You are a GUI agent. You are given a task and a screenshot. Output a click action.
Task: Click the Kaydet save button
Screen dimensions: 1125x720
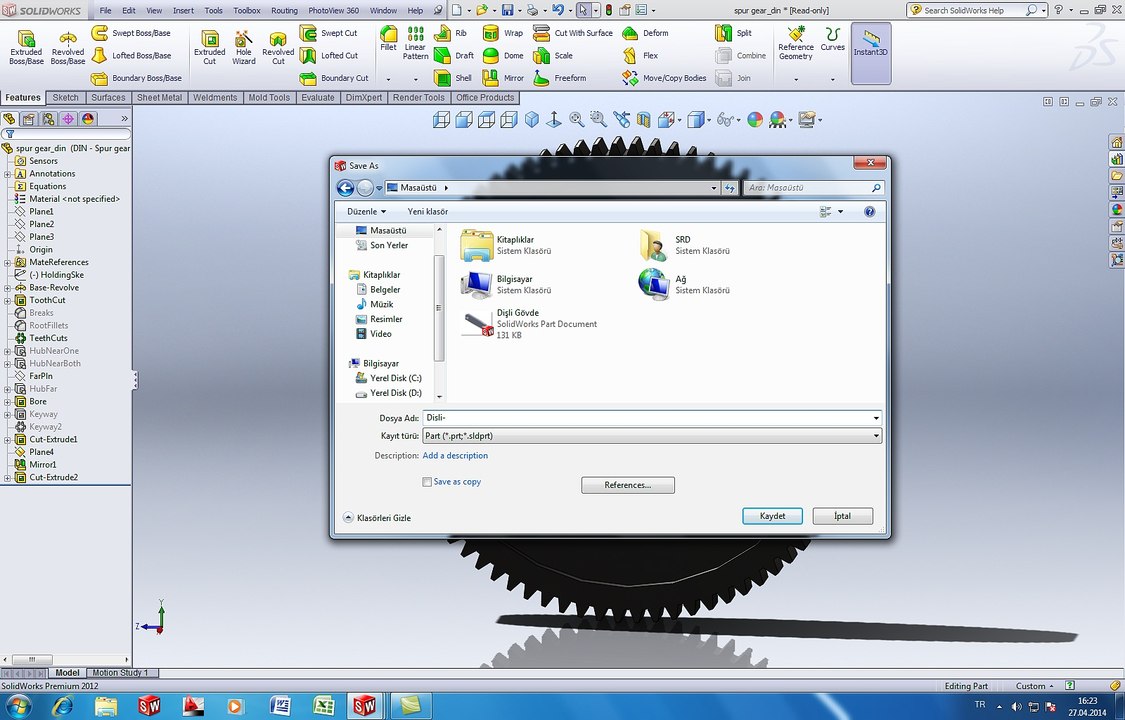click(773, 516)
